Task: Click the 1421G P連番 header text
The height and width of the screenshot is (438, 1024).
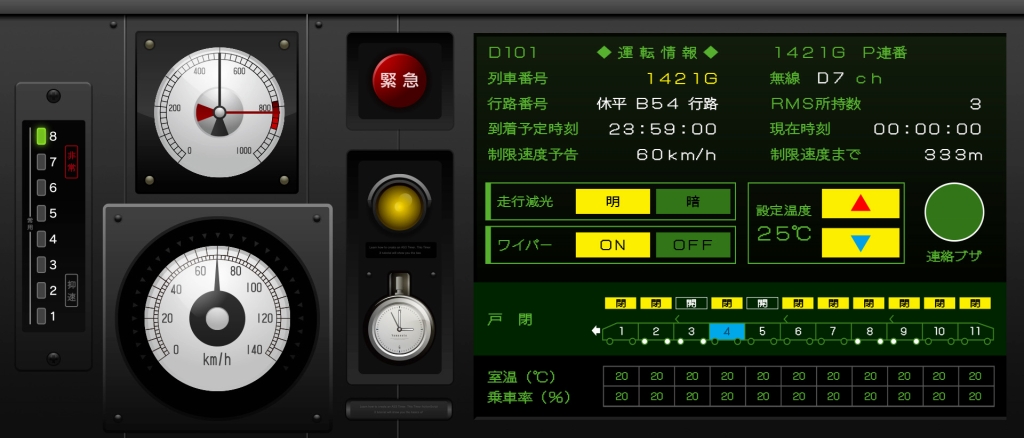Action: coord(841,53)
